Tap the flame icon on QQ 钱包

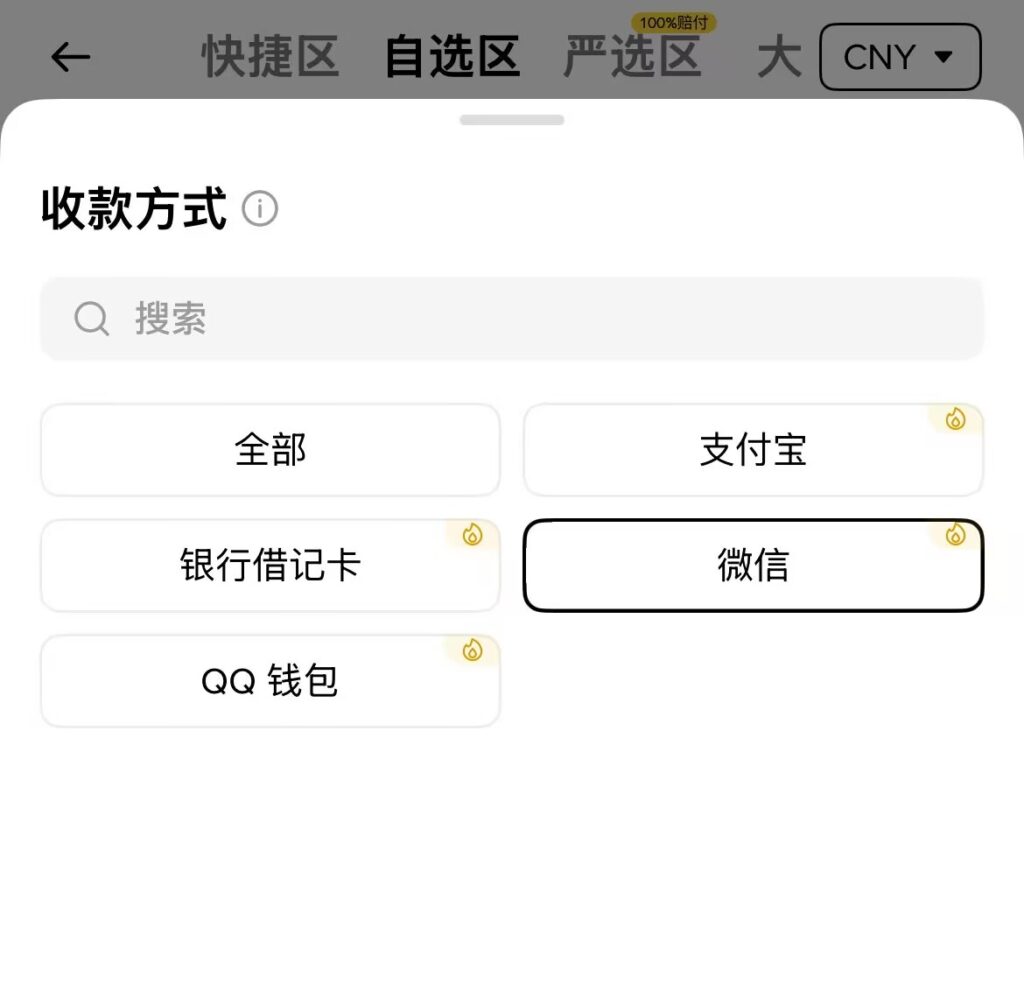click(473, 651)
